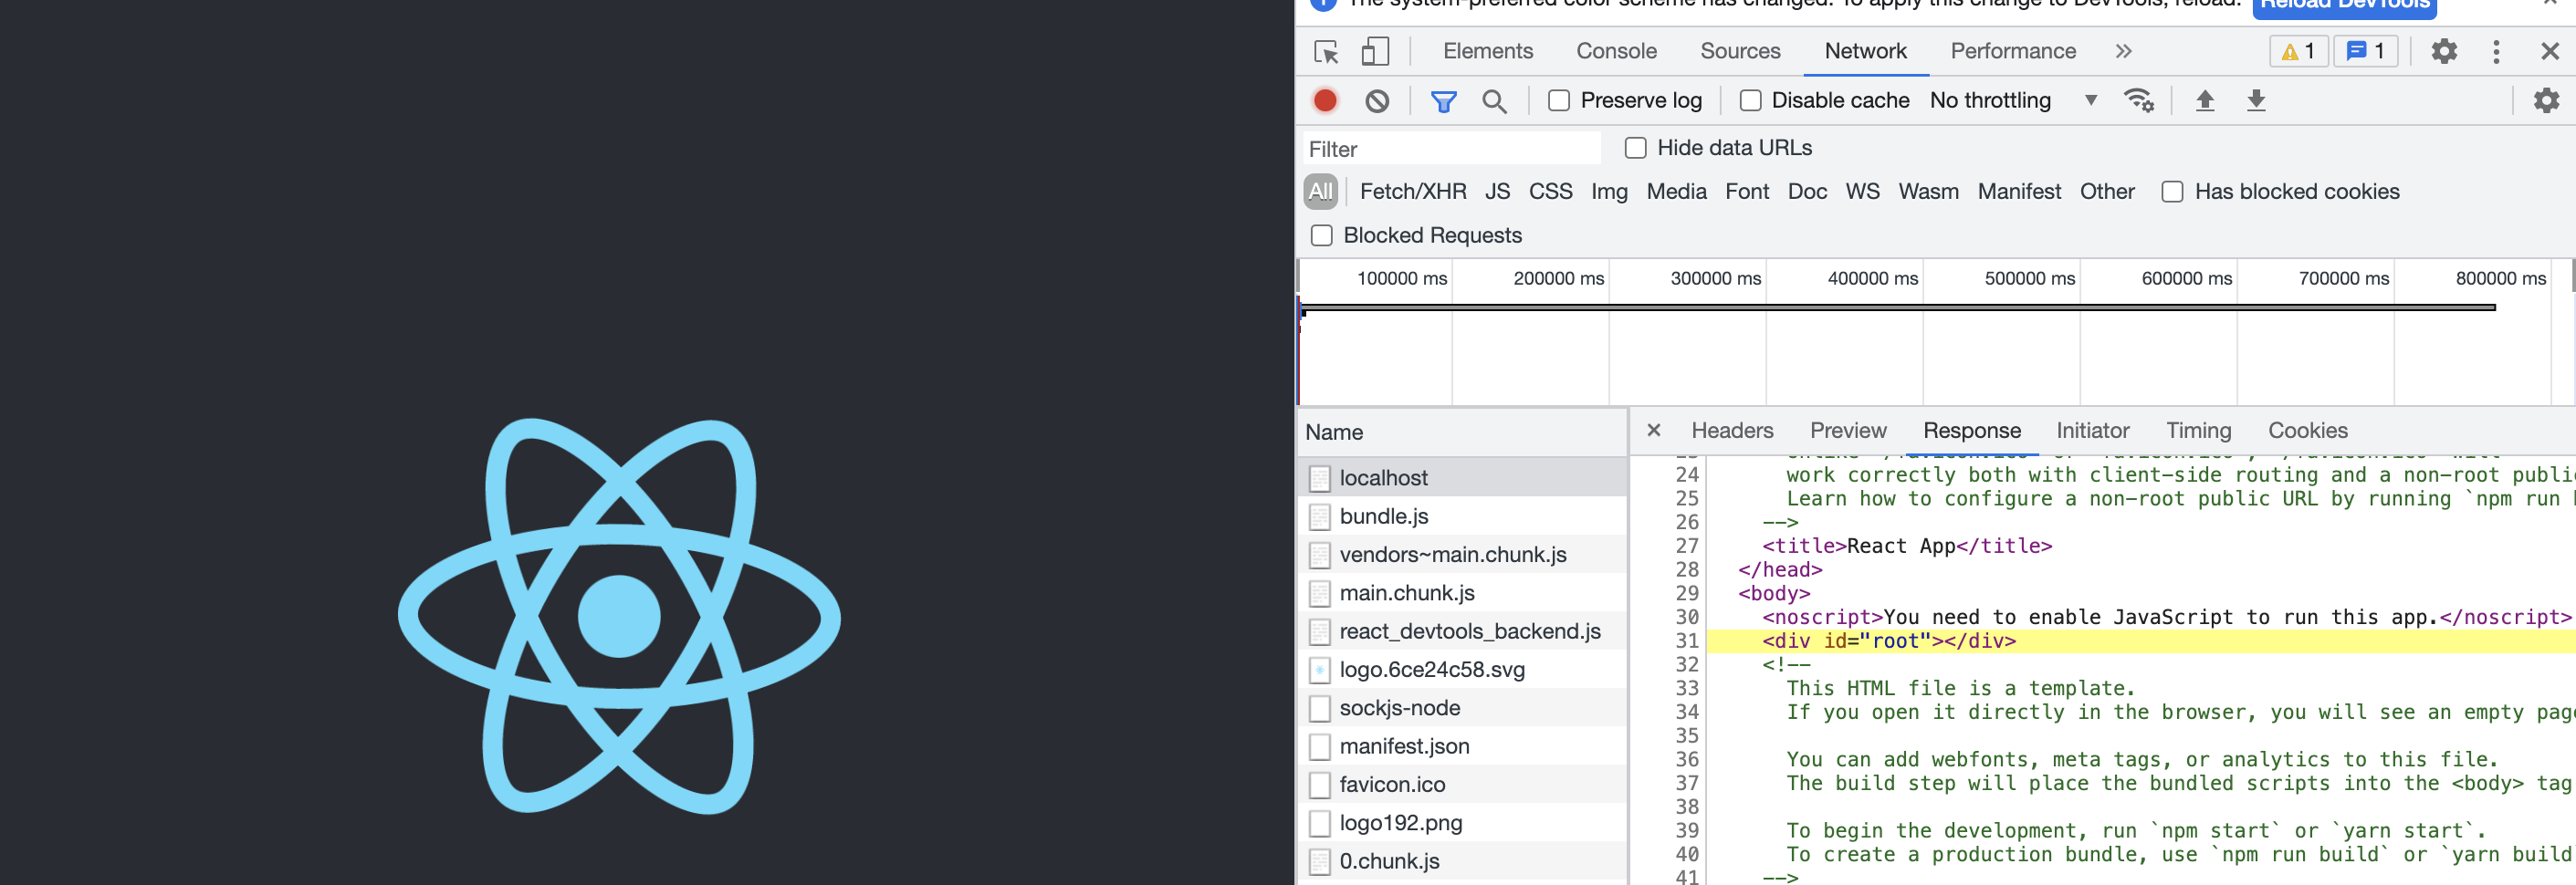Open the DevTools three-dot customize menu
Screen dimensions: 2576x885
2496,52
